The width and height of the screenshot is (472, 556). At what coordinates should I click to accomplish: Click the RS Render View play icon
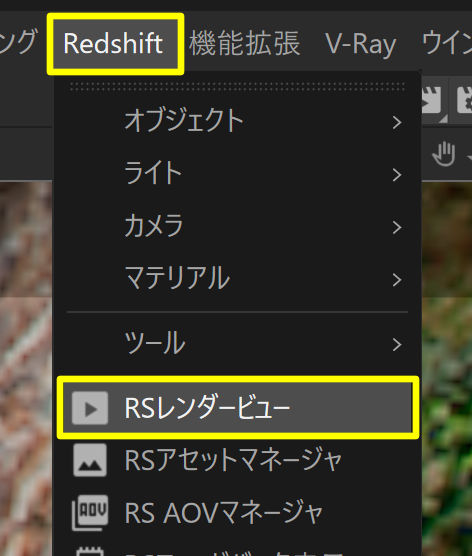pyautogui.click(x=90, y=408)
